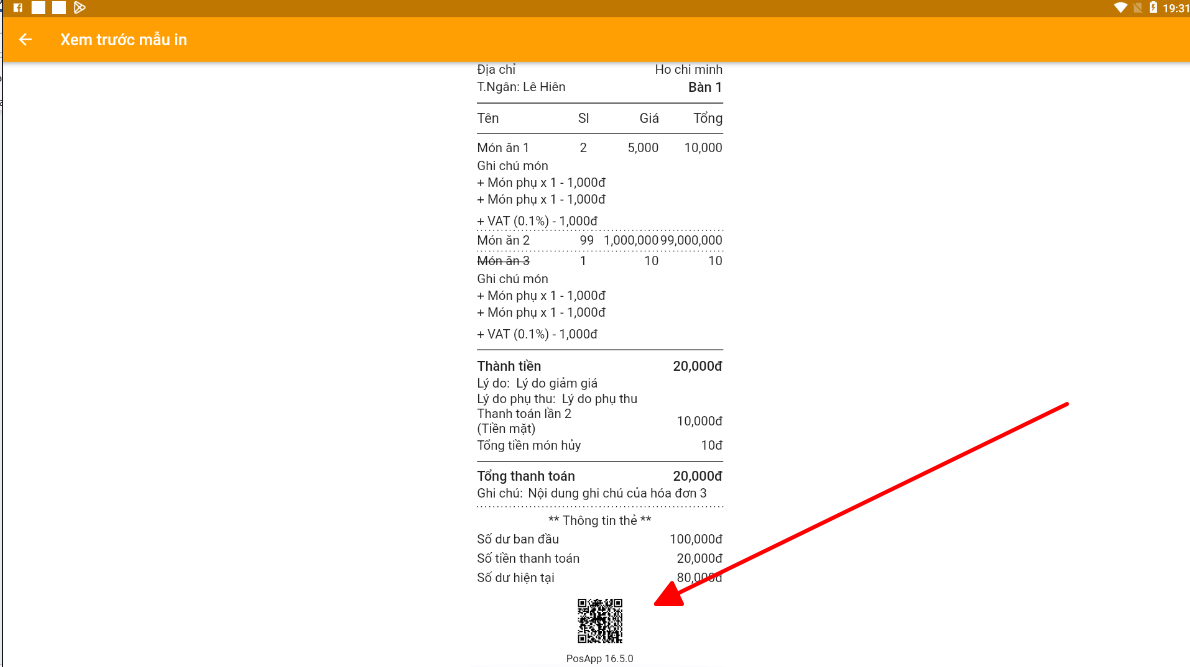Tap white square notification beside Facebook icon
Screen dimensions: 1190x667
pos(38,8)
